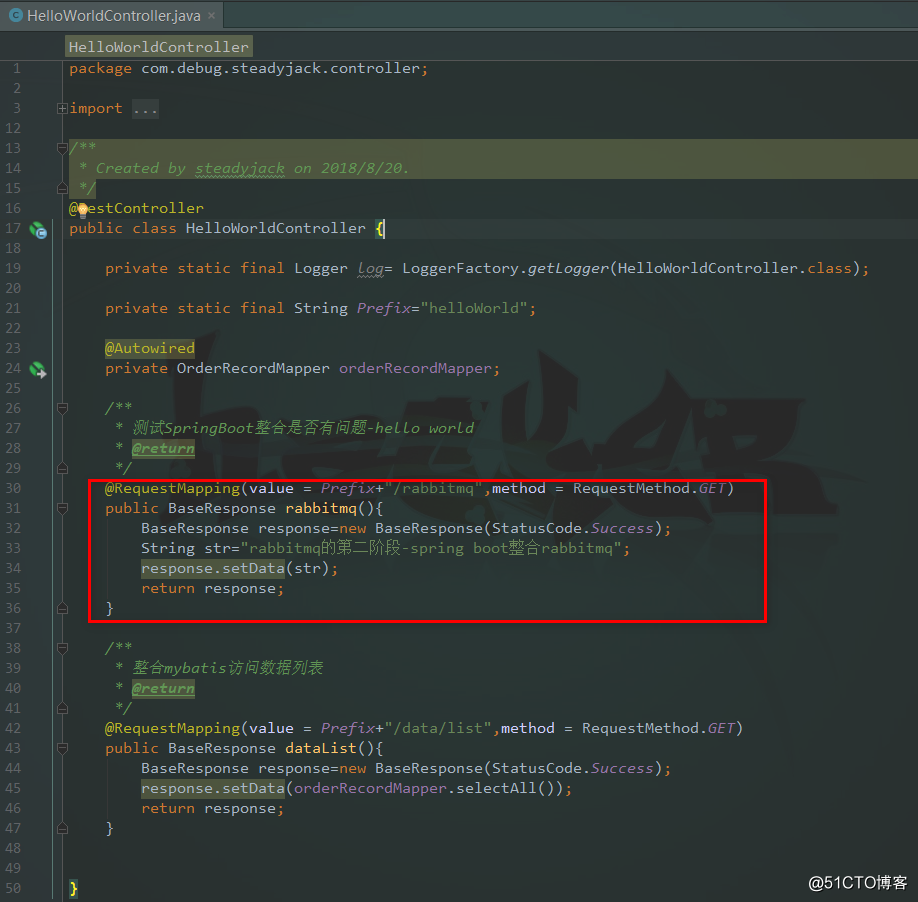Viewport: 918px width, 902px height.
Task: Click the "/rabbitmq" mapping path string
Action: [x=433, y=488]
